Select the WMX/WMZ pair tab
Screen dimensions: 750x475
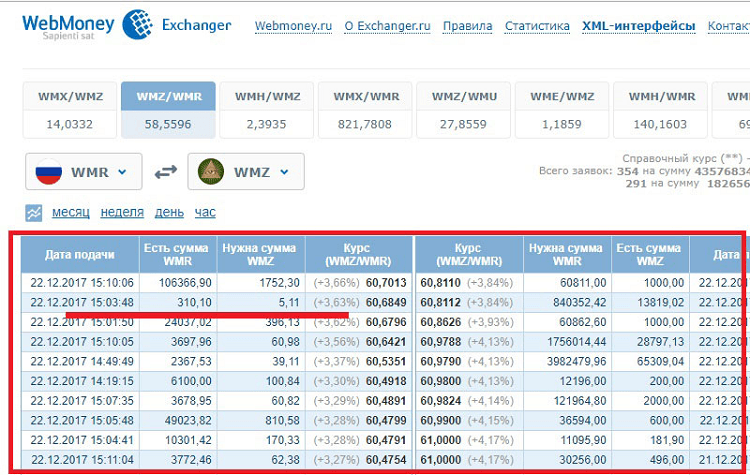click(x=70, y=110)
